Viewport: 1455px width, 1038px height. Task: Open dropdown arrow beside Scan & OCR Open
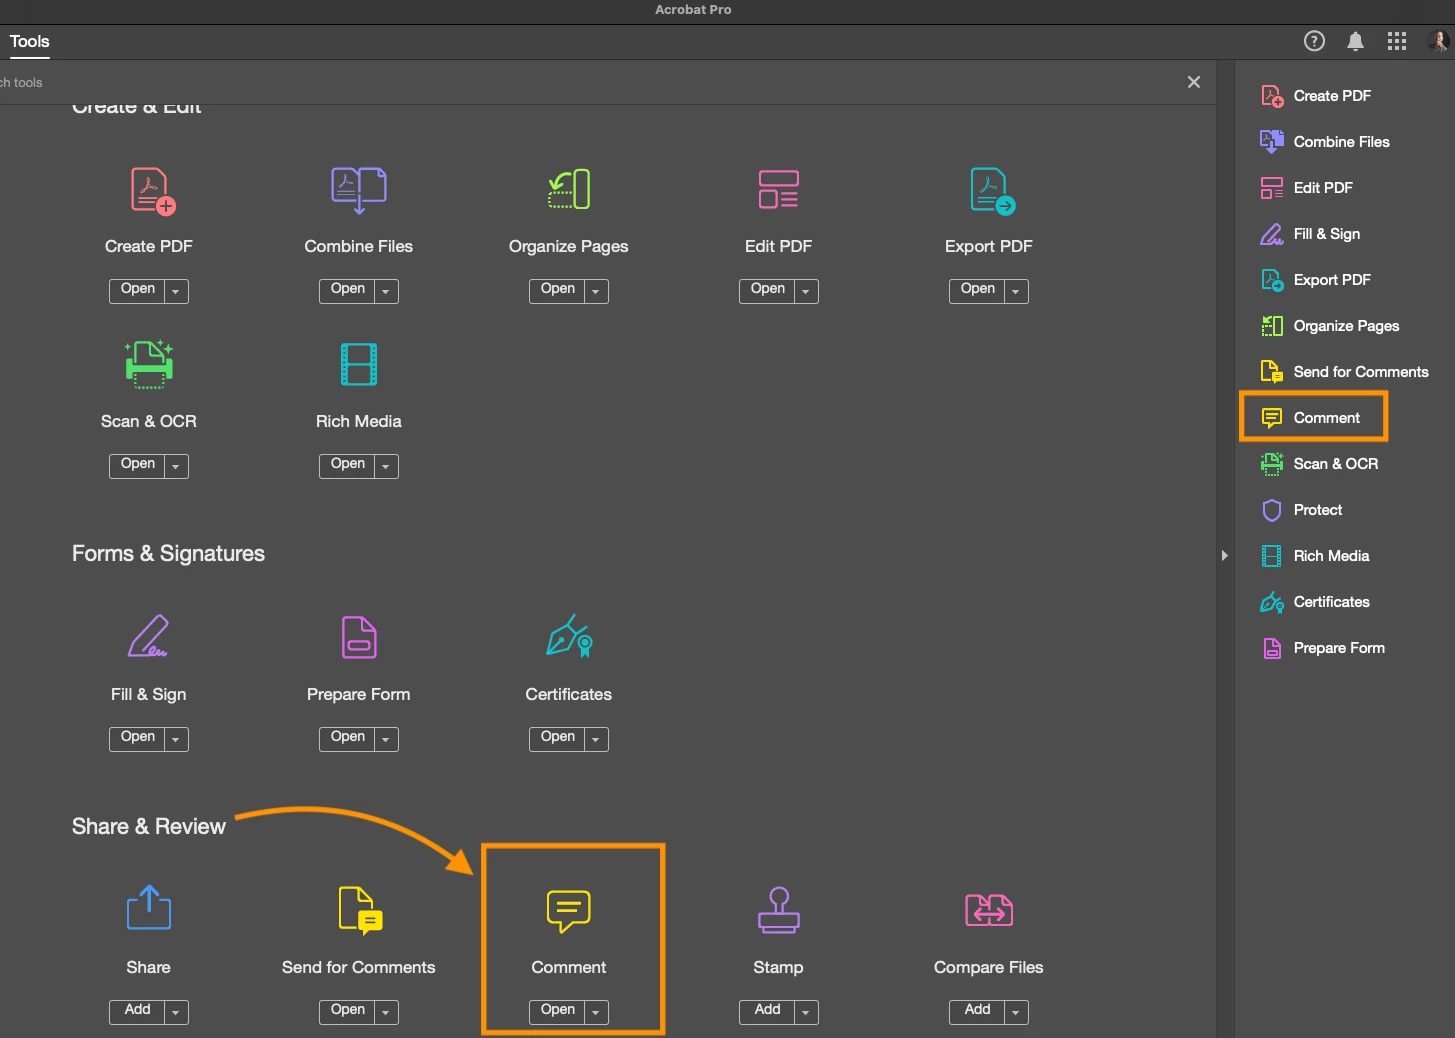[x=176, y=466]
